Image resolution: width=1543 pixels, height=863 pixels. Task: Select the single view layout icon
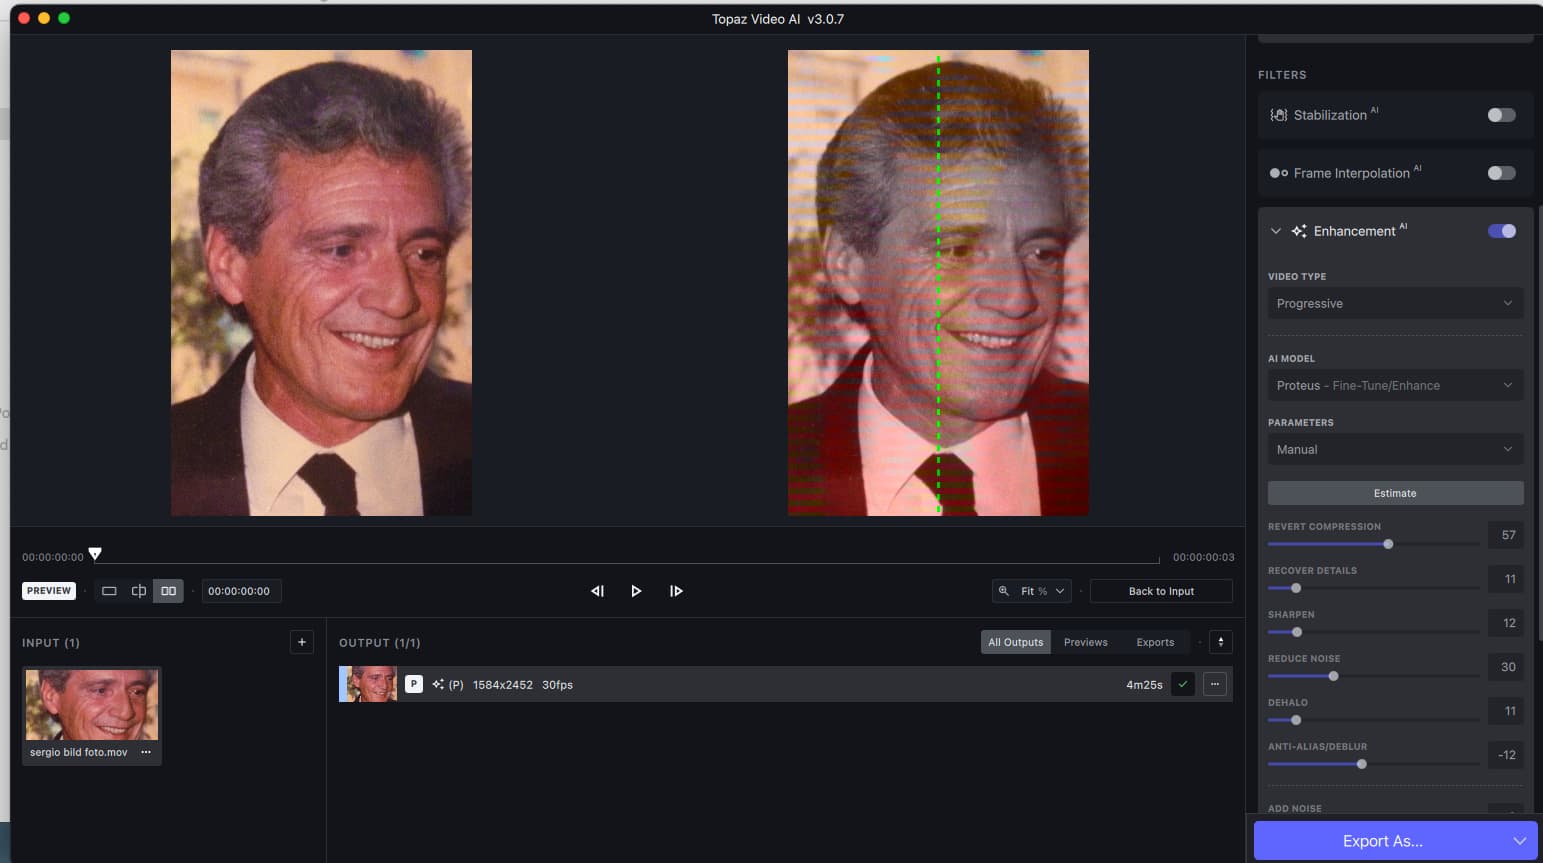(x=109, y=591)
